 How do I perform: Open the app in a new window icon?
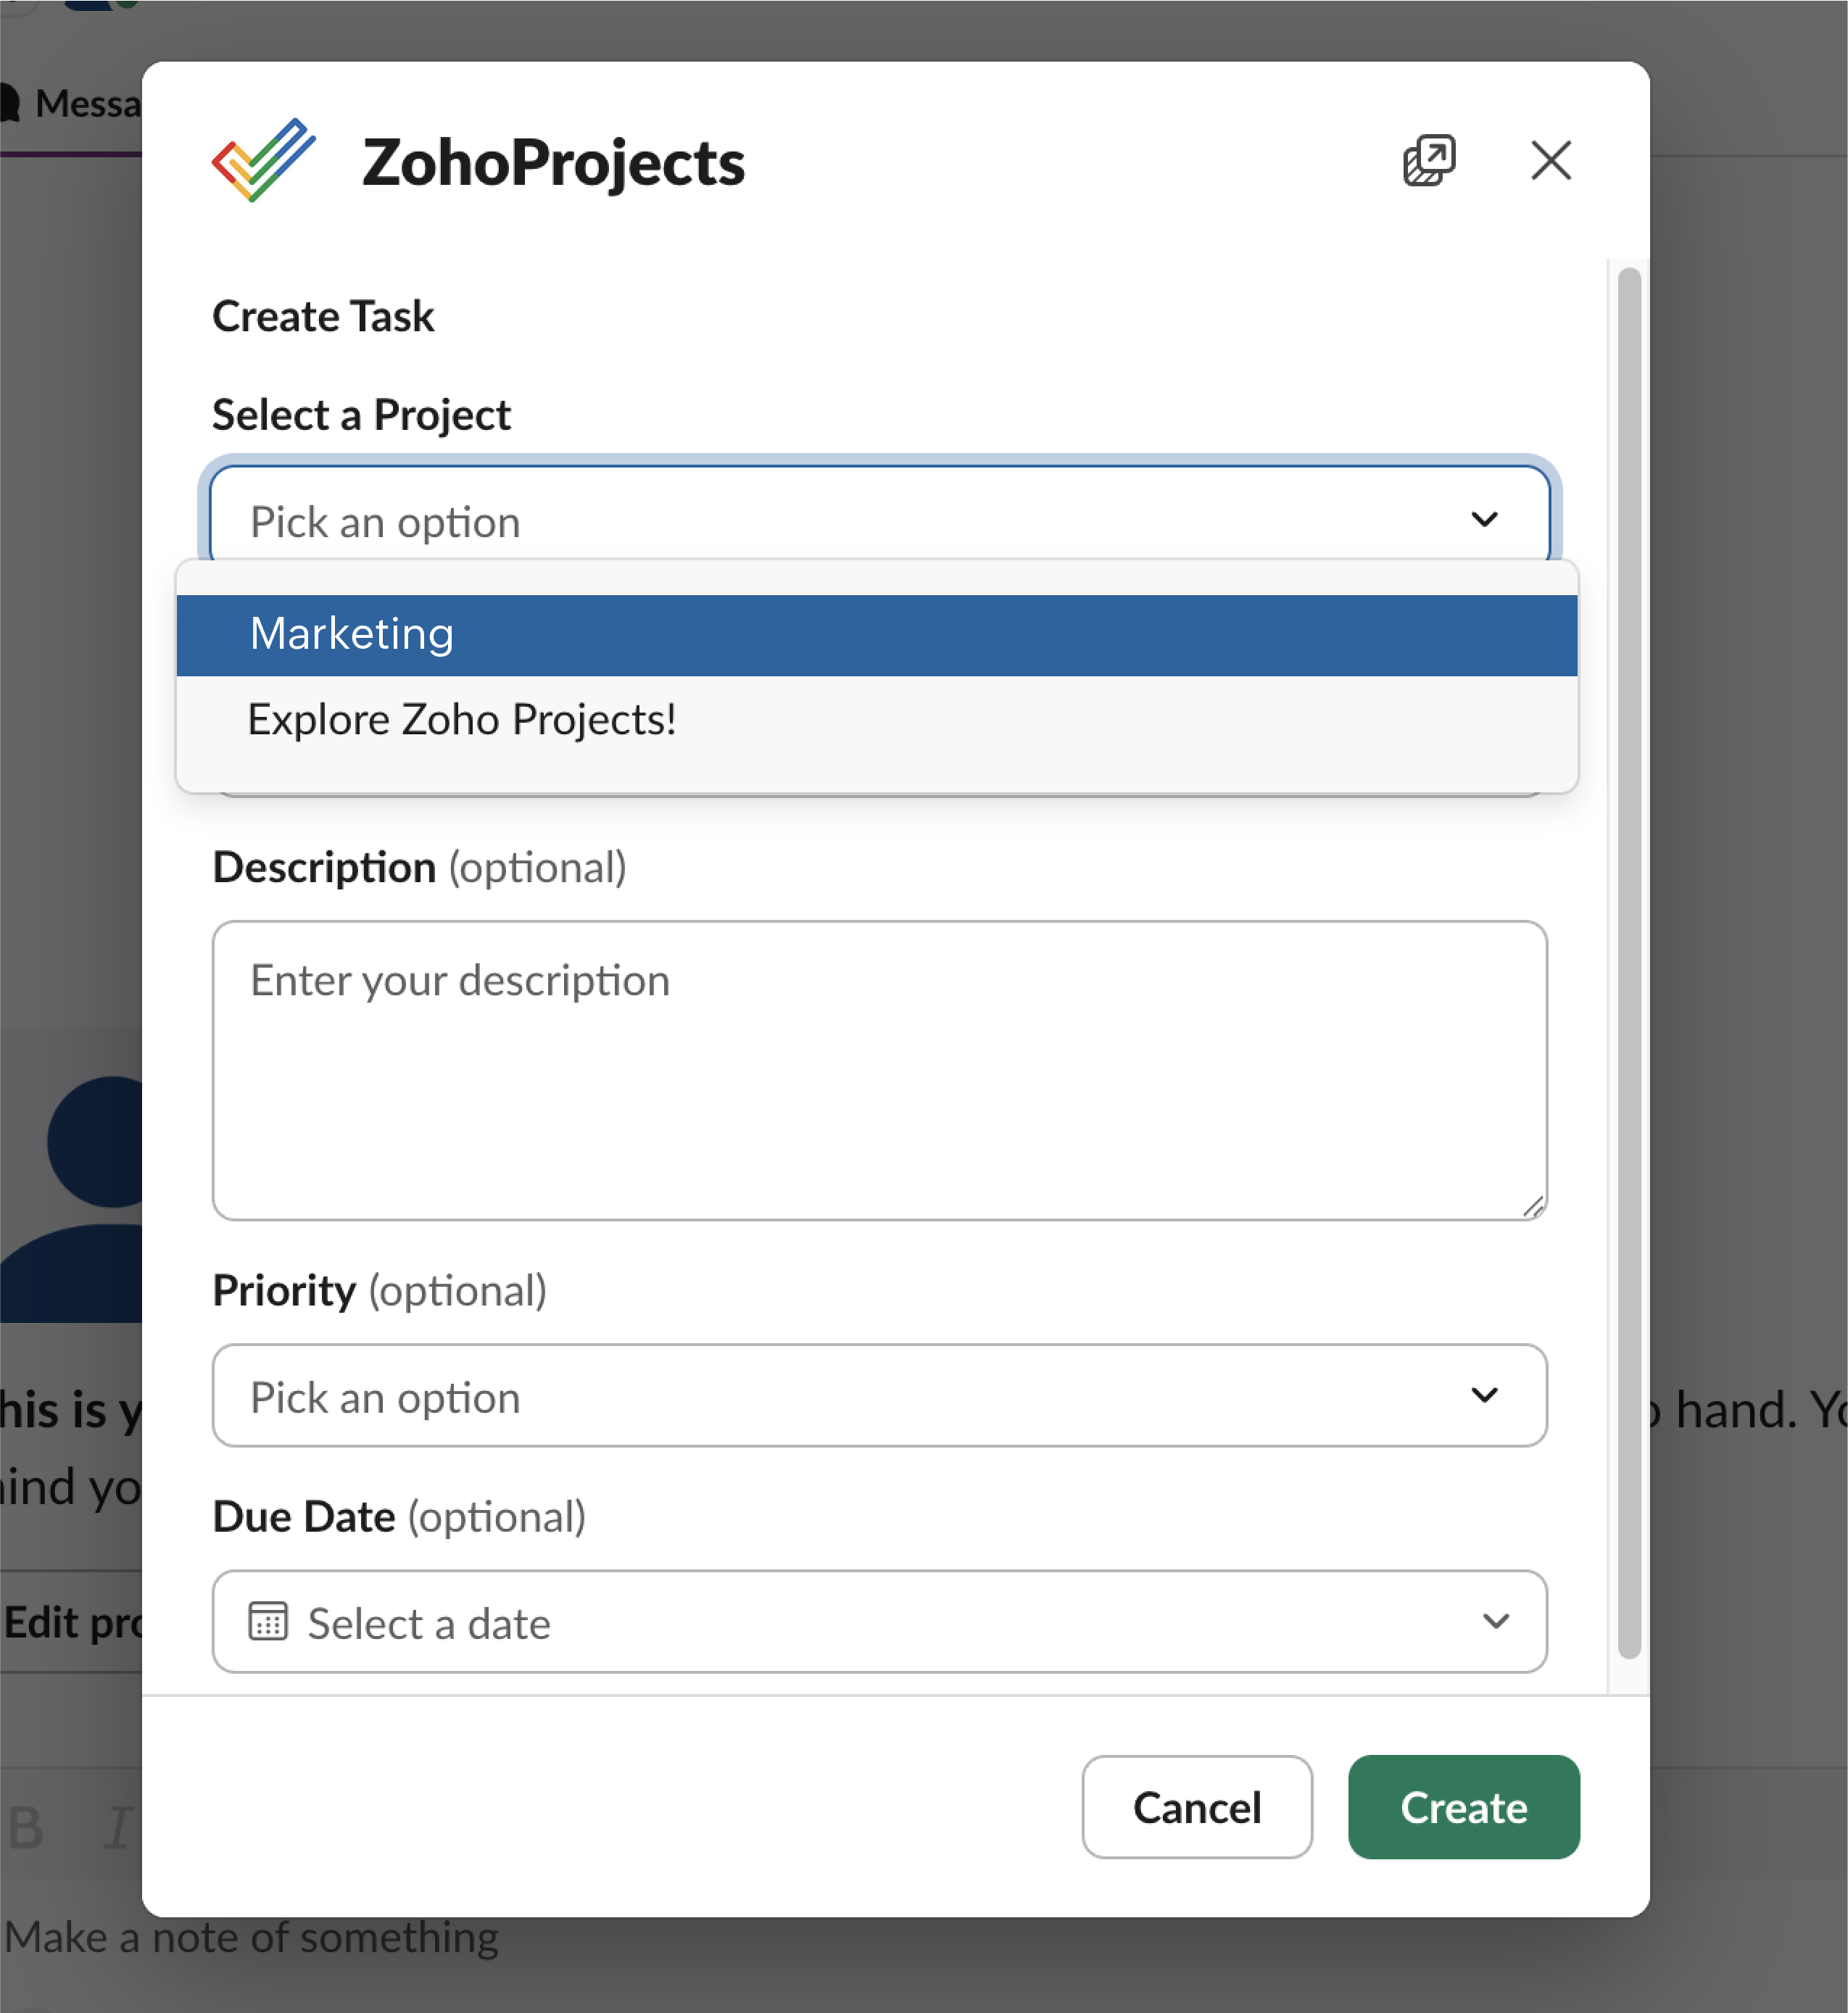tap(1428, 160)
